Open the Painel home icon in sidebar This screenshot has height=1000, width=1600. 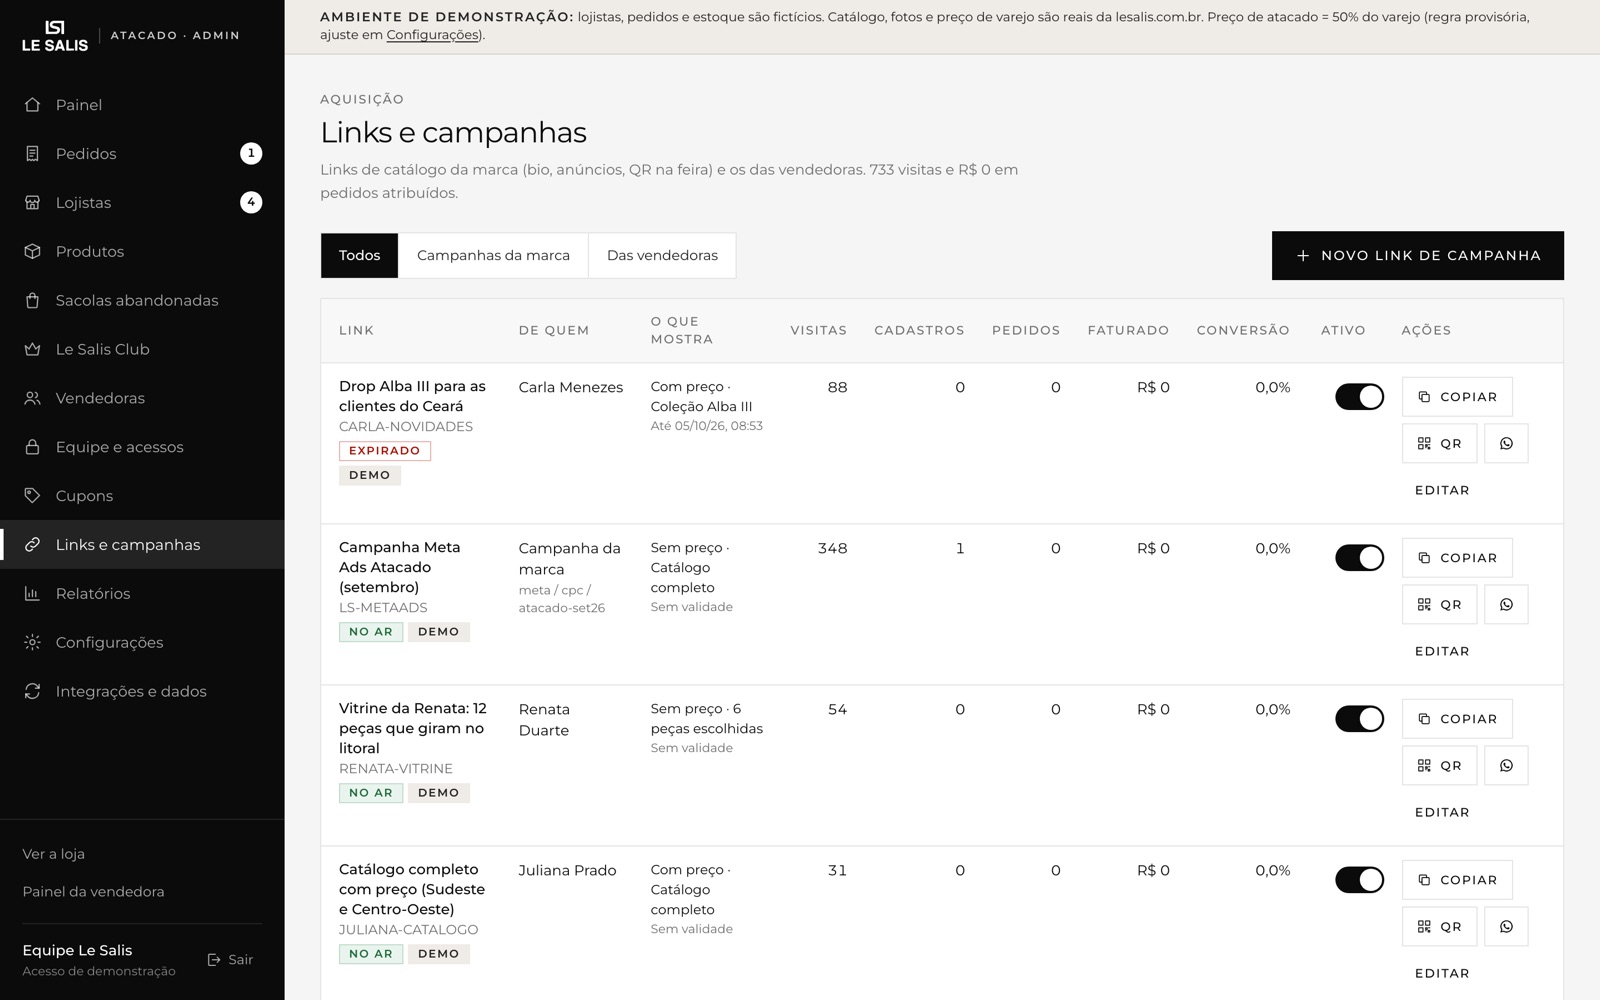(32, 105)
